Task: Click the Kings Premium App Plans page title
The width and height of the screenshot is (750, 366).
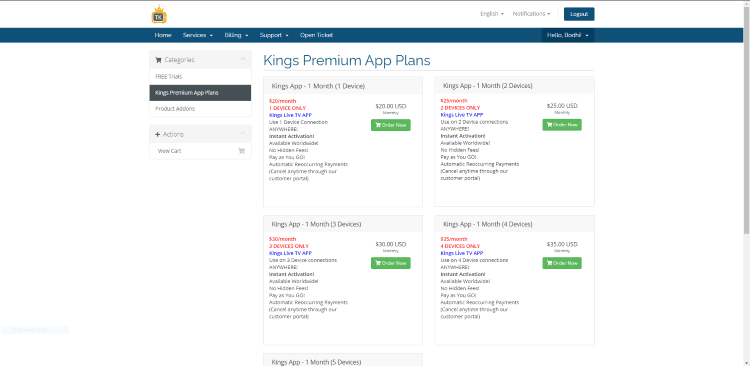Action: pos(347,60)
